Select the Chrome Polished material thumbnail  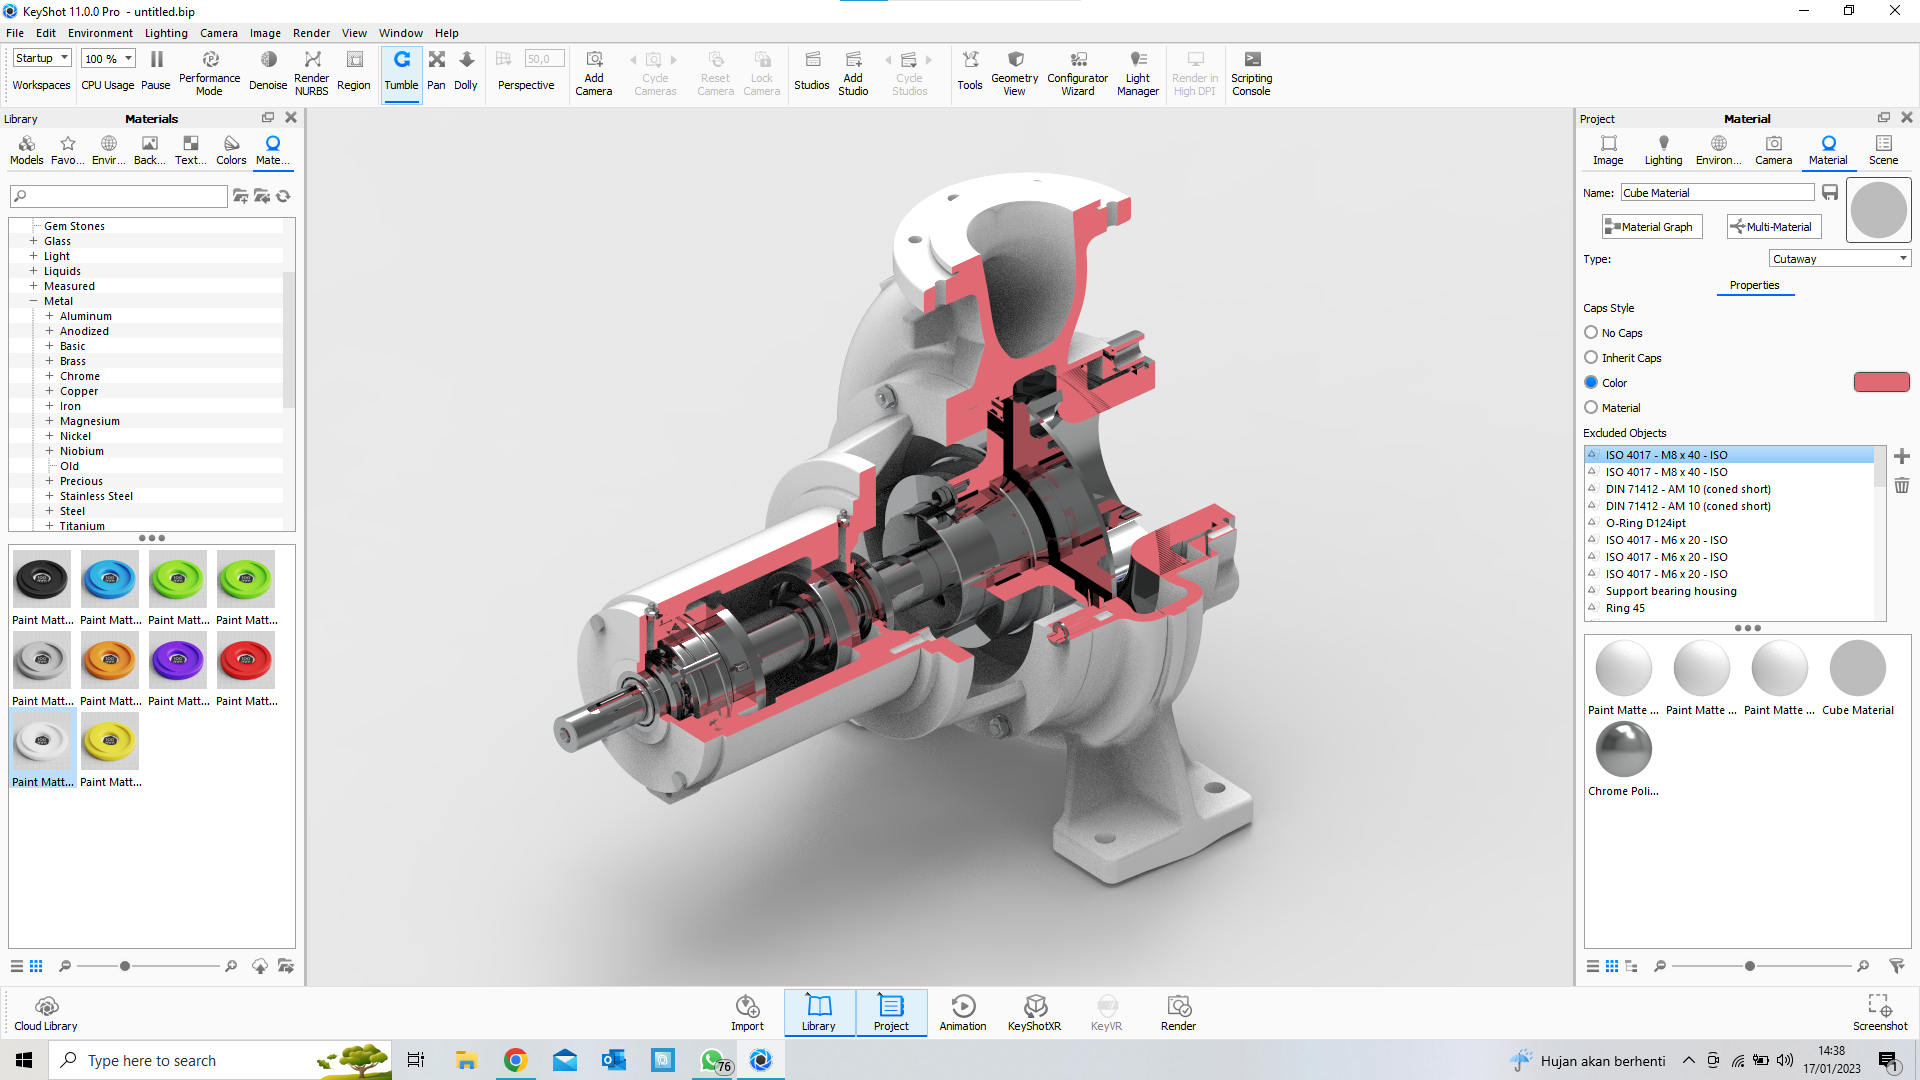[1623, 750]
